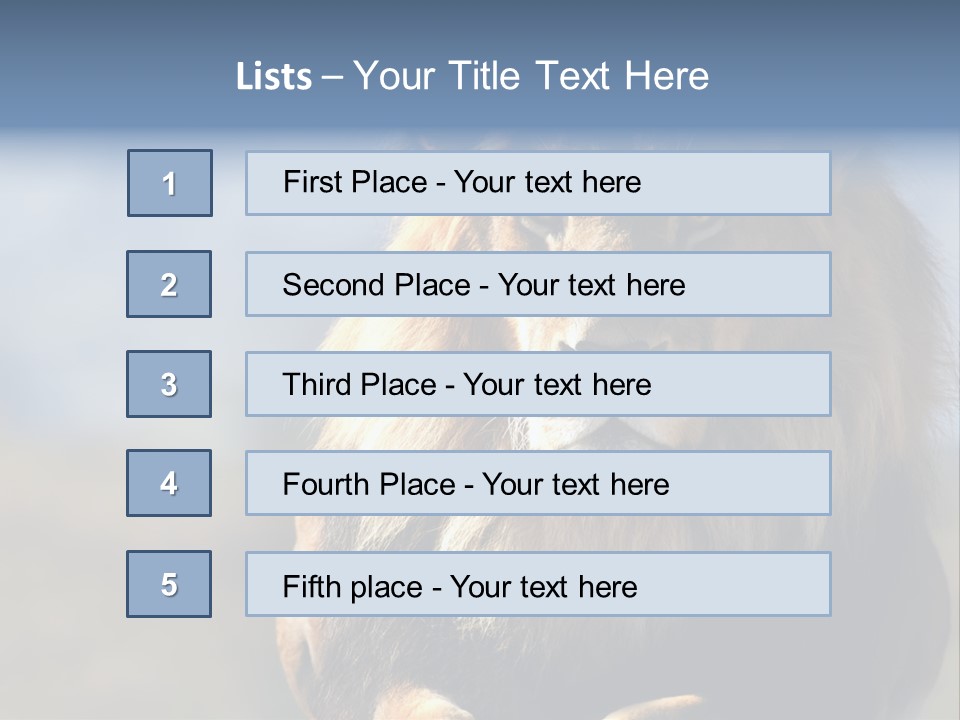Pick the number 4 square
Image resolution: width=960 pixels, height=720 pixels.
coord(169,483)
